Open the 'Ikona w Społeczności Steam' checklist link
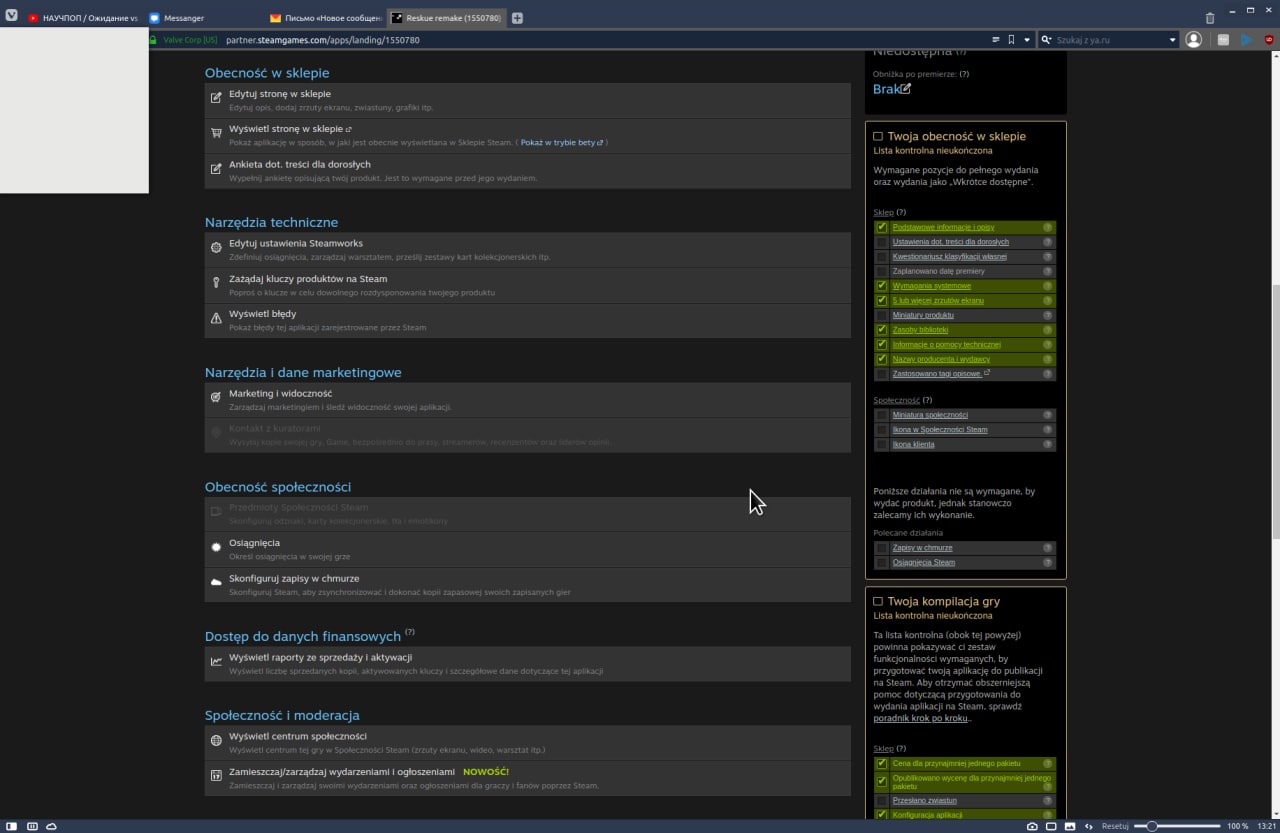This screenshot has width=1280, height=833. pyautogui.click(x=940, y=430)
